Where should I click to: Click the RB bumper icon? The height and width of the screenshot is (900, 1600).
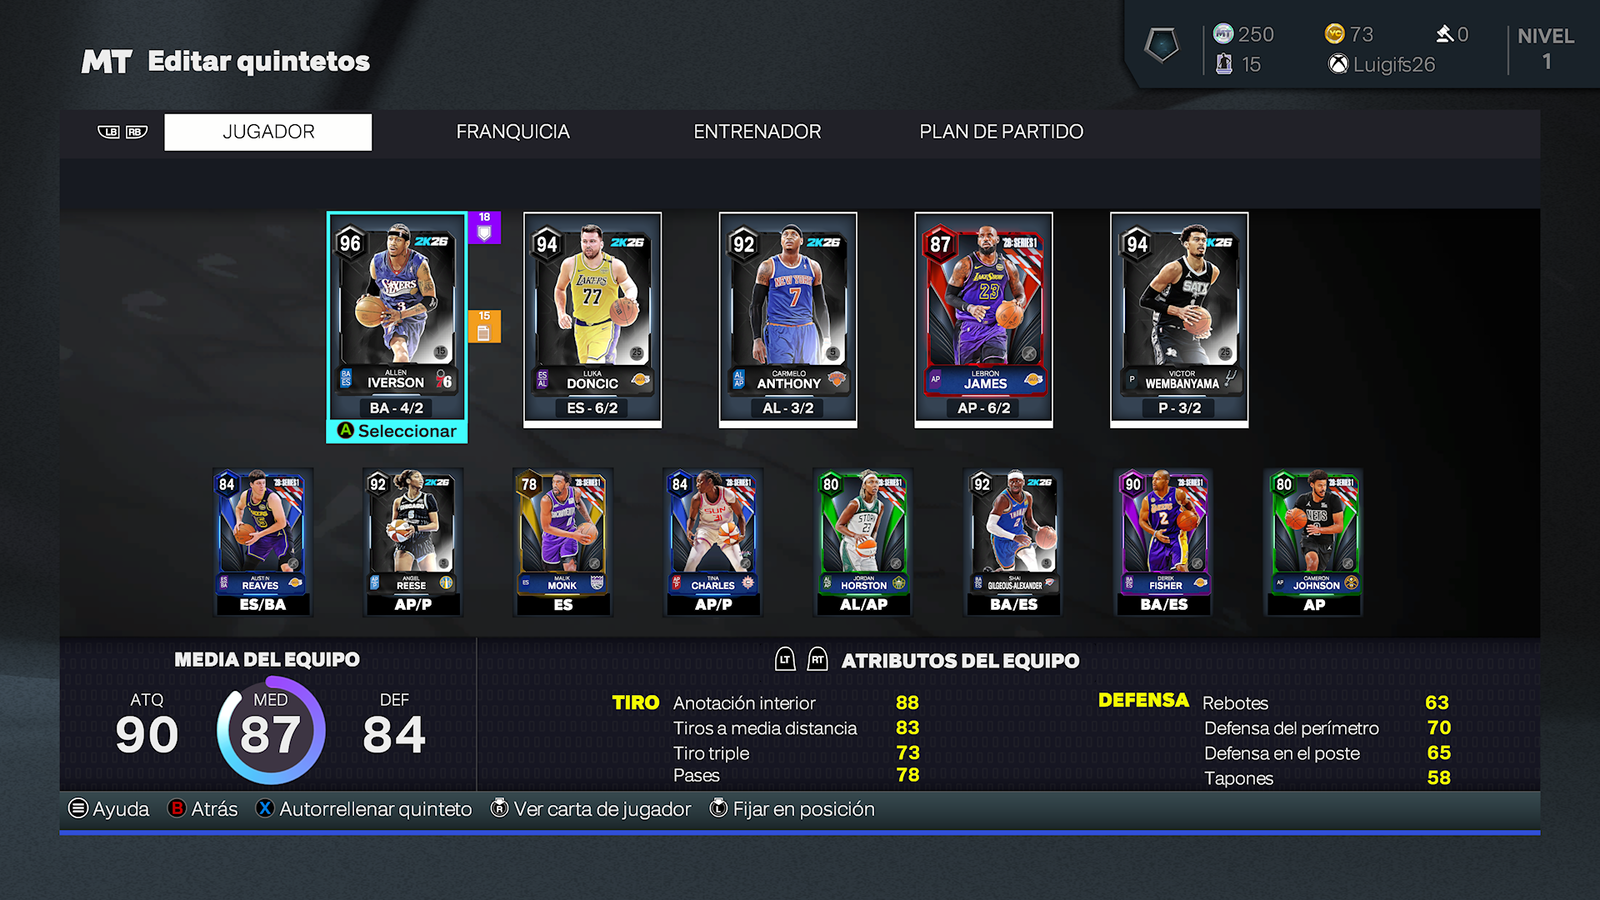pos(136,132)
